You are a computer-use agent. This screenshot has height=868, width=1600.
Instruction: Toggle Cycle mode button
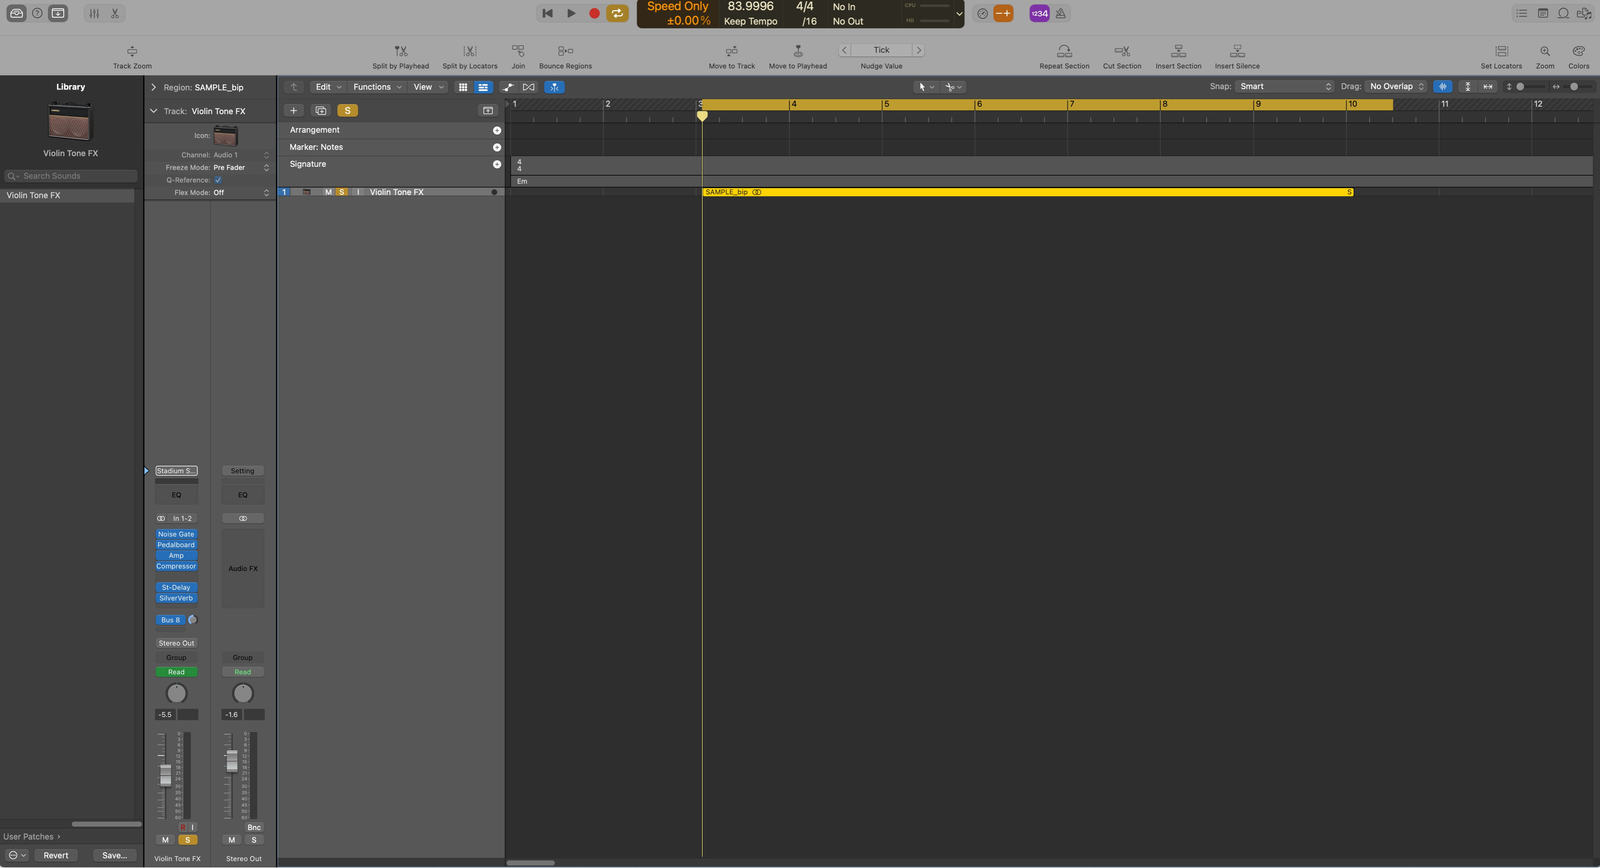click(x=617, y=13)
